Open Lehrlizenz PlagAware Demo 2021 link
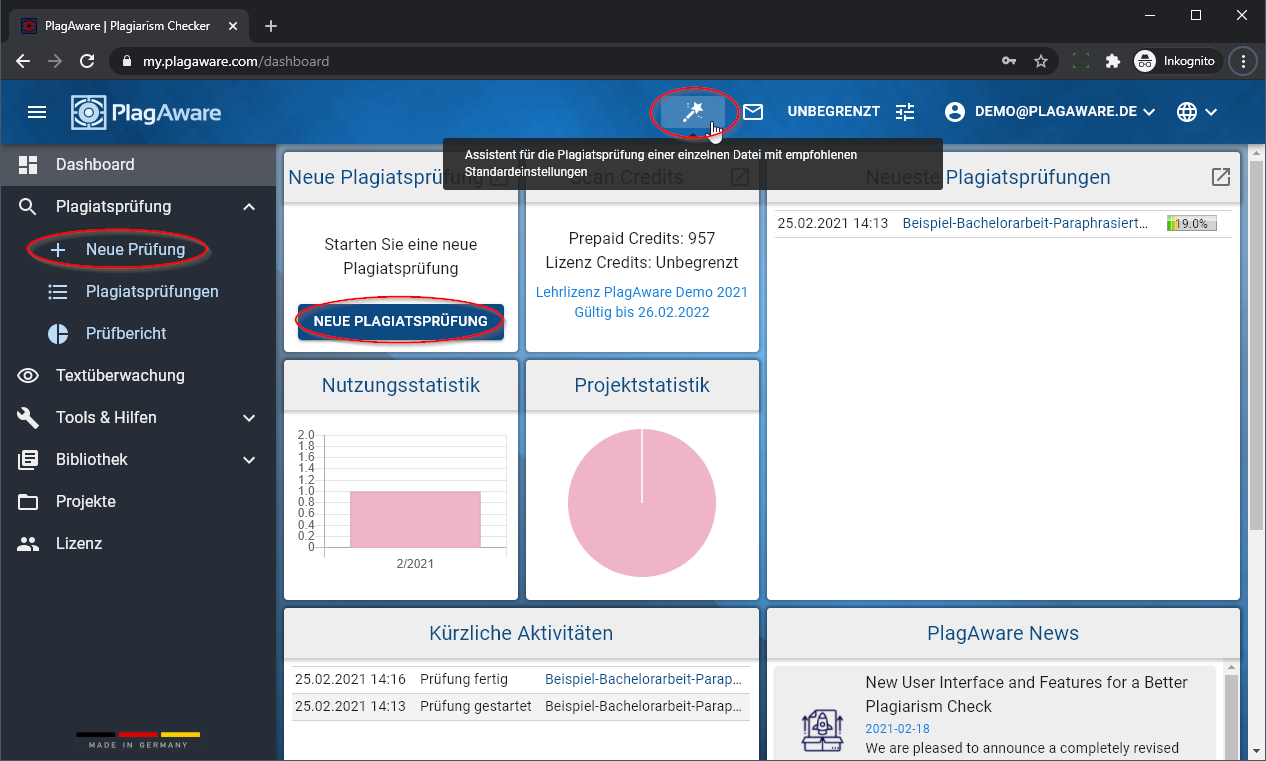1266x761 pixels. tap(642, 292)
